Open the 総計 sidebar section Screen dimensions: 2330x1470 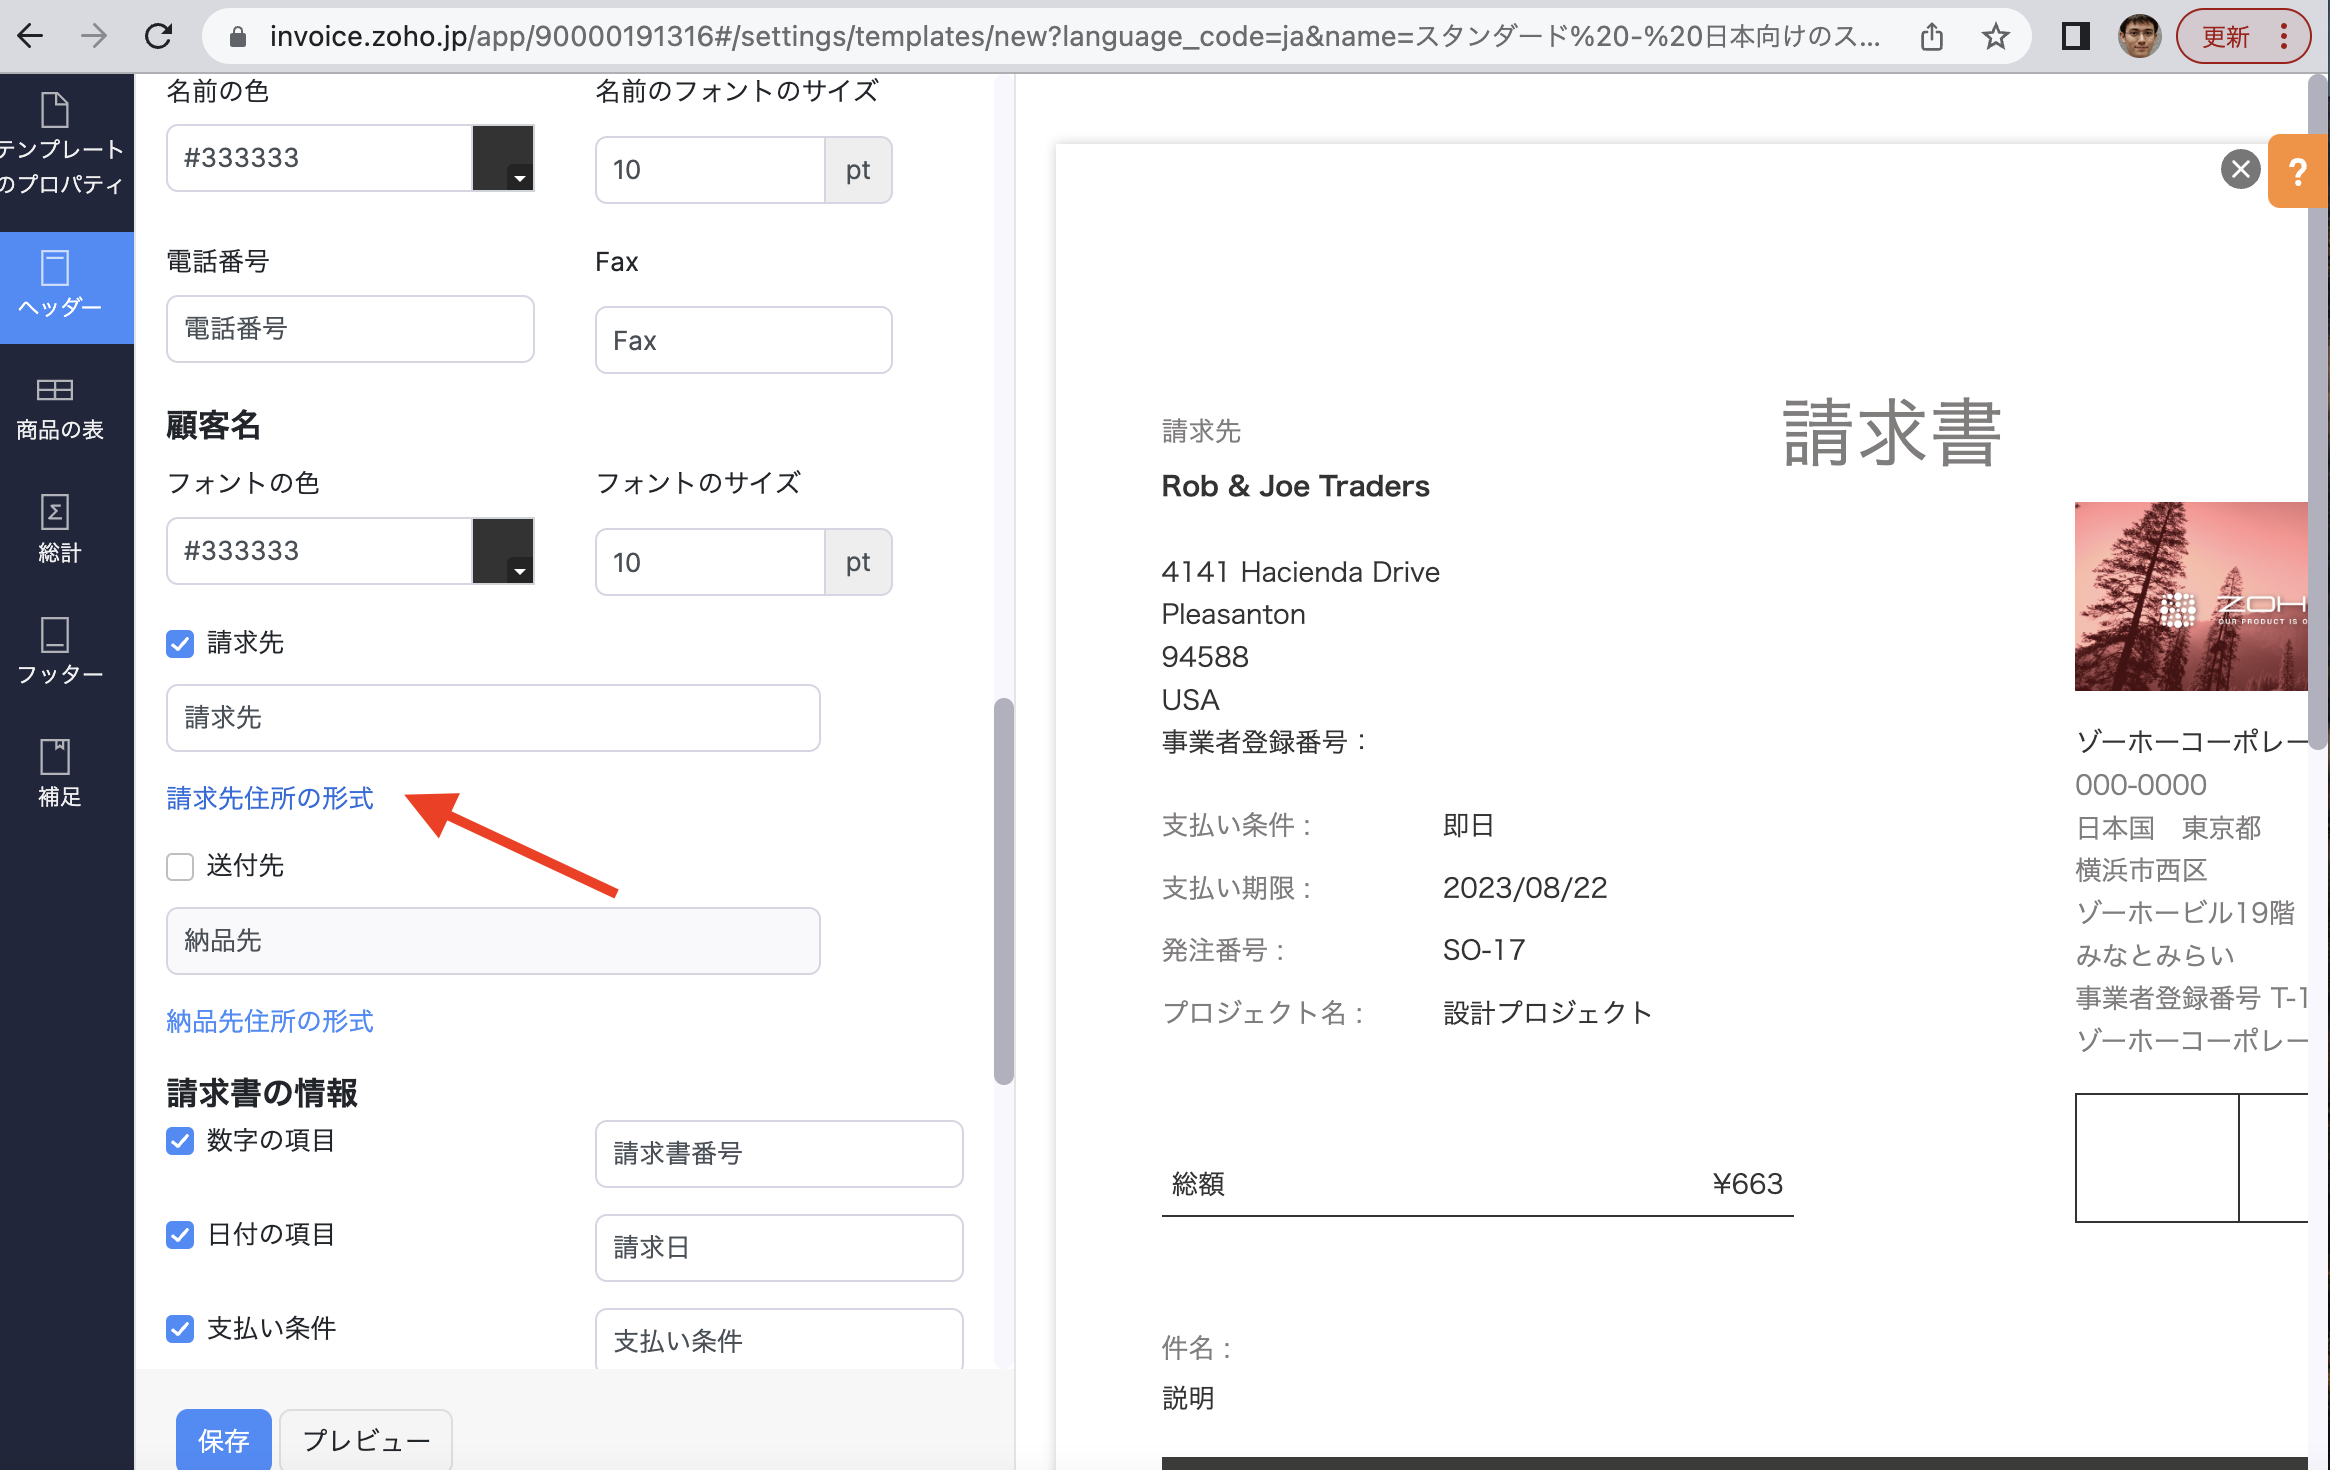point(58,530)
